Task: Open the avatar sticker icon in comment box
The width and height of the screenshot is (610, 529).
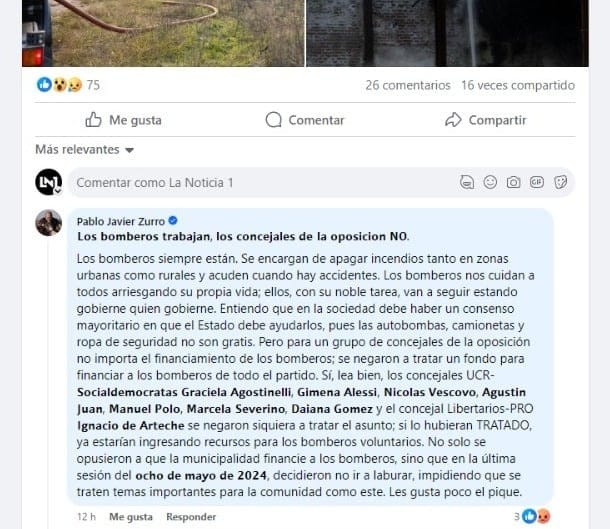Action: 467,182
